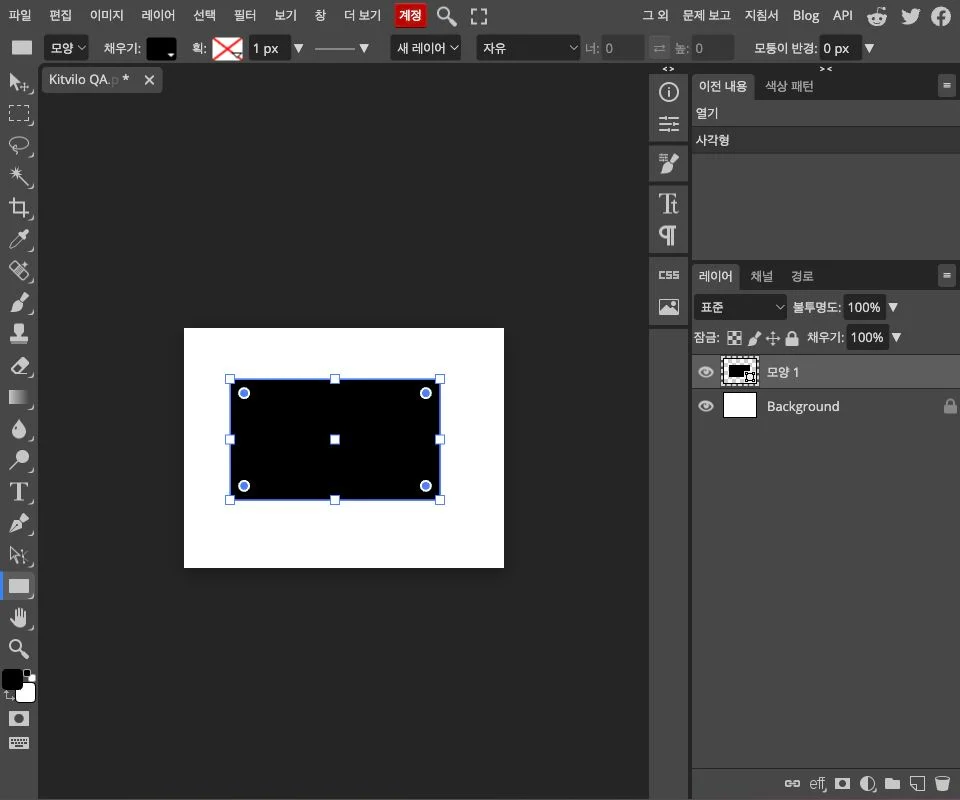The image size is (960, 800).
Task: Select the Blur tool
Action: 19,429
